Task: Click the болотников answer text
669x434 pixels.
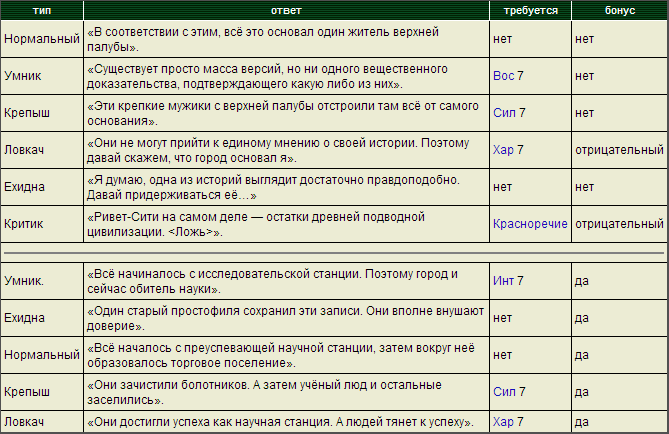Action: (264, 392)
